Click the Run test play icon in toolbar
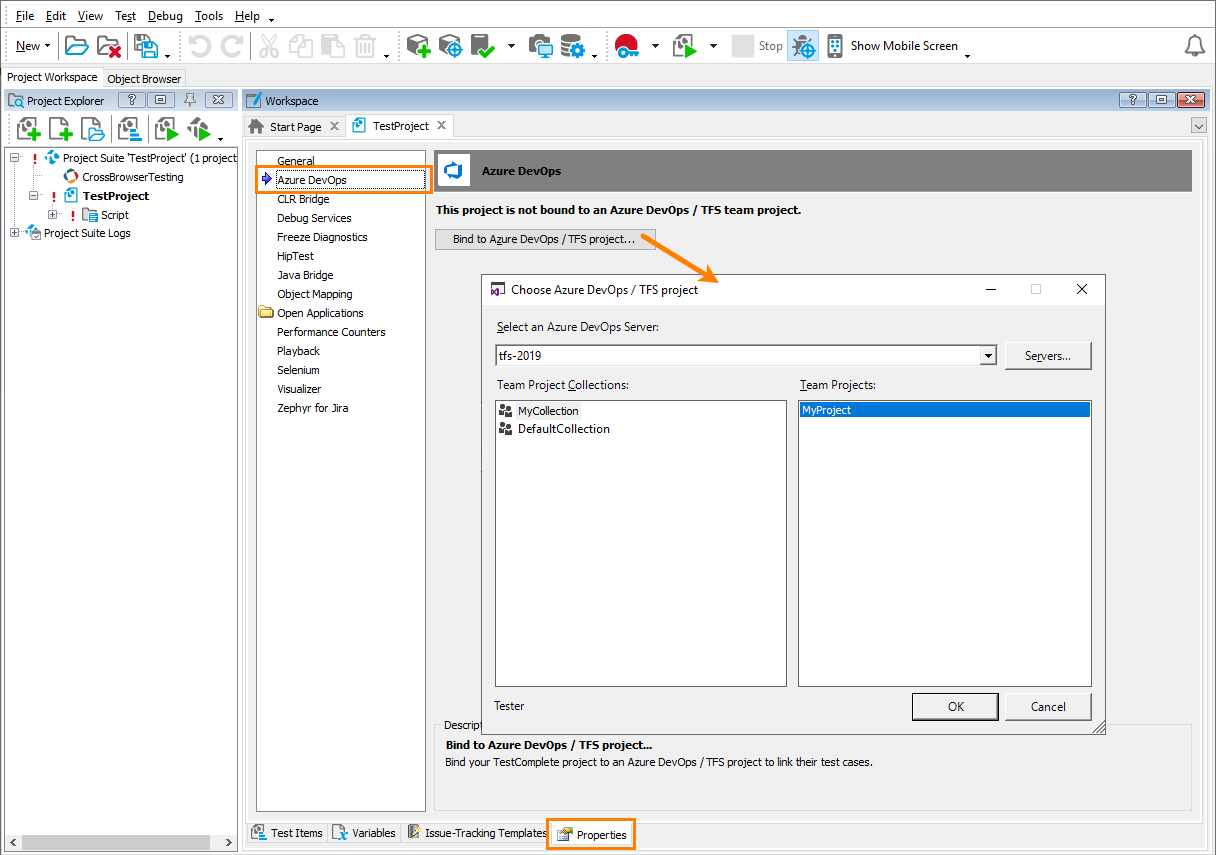 [685, 46]
